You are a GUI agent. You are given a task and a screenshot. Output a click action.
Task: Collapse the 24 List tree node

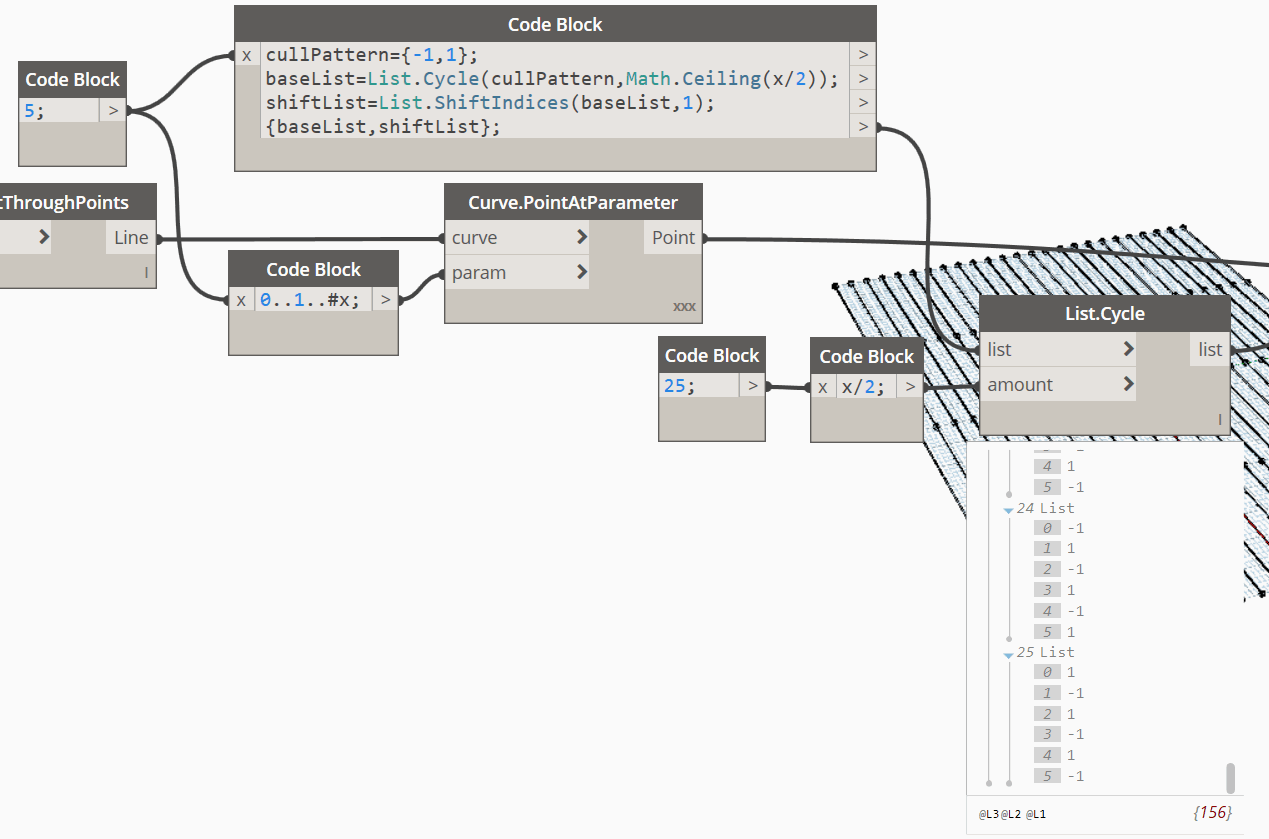(1008, 509)
